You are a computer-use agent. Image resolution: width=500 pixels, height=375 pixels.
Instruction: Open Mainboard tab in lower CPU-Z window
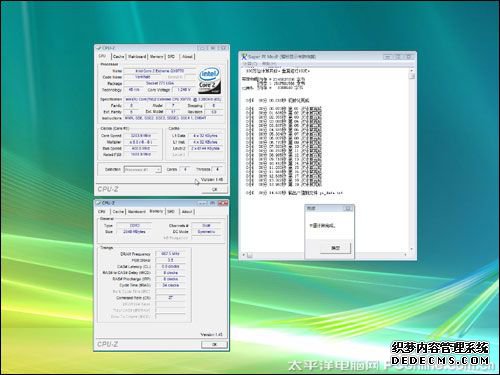coord(137,212)
